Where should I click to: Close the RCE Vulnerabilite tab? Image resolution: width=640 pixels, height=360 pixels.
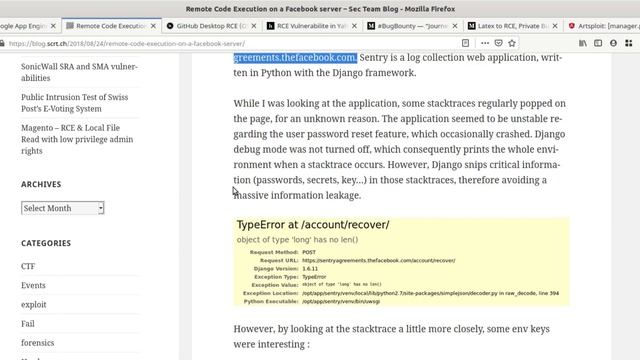coord(354,26)
